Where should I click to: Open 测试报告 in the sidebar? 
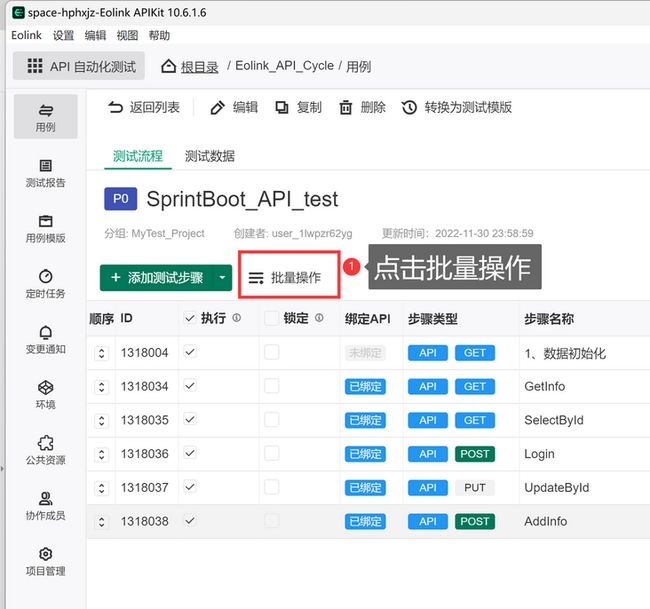click(46, 173)
